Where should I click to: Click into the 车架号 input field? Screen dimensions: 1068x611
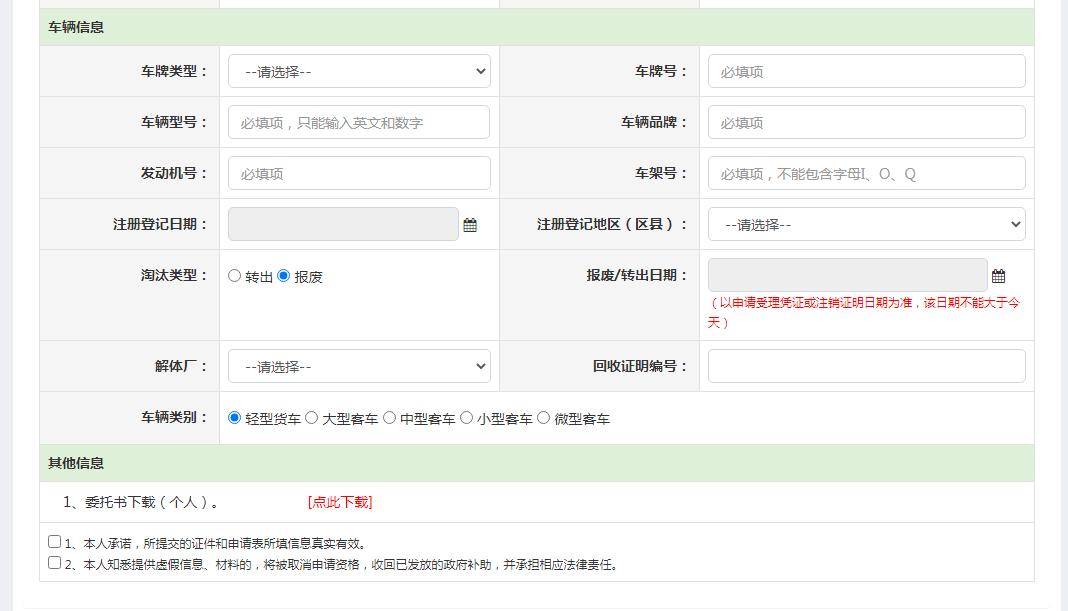[866, 172]
